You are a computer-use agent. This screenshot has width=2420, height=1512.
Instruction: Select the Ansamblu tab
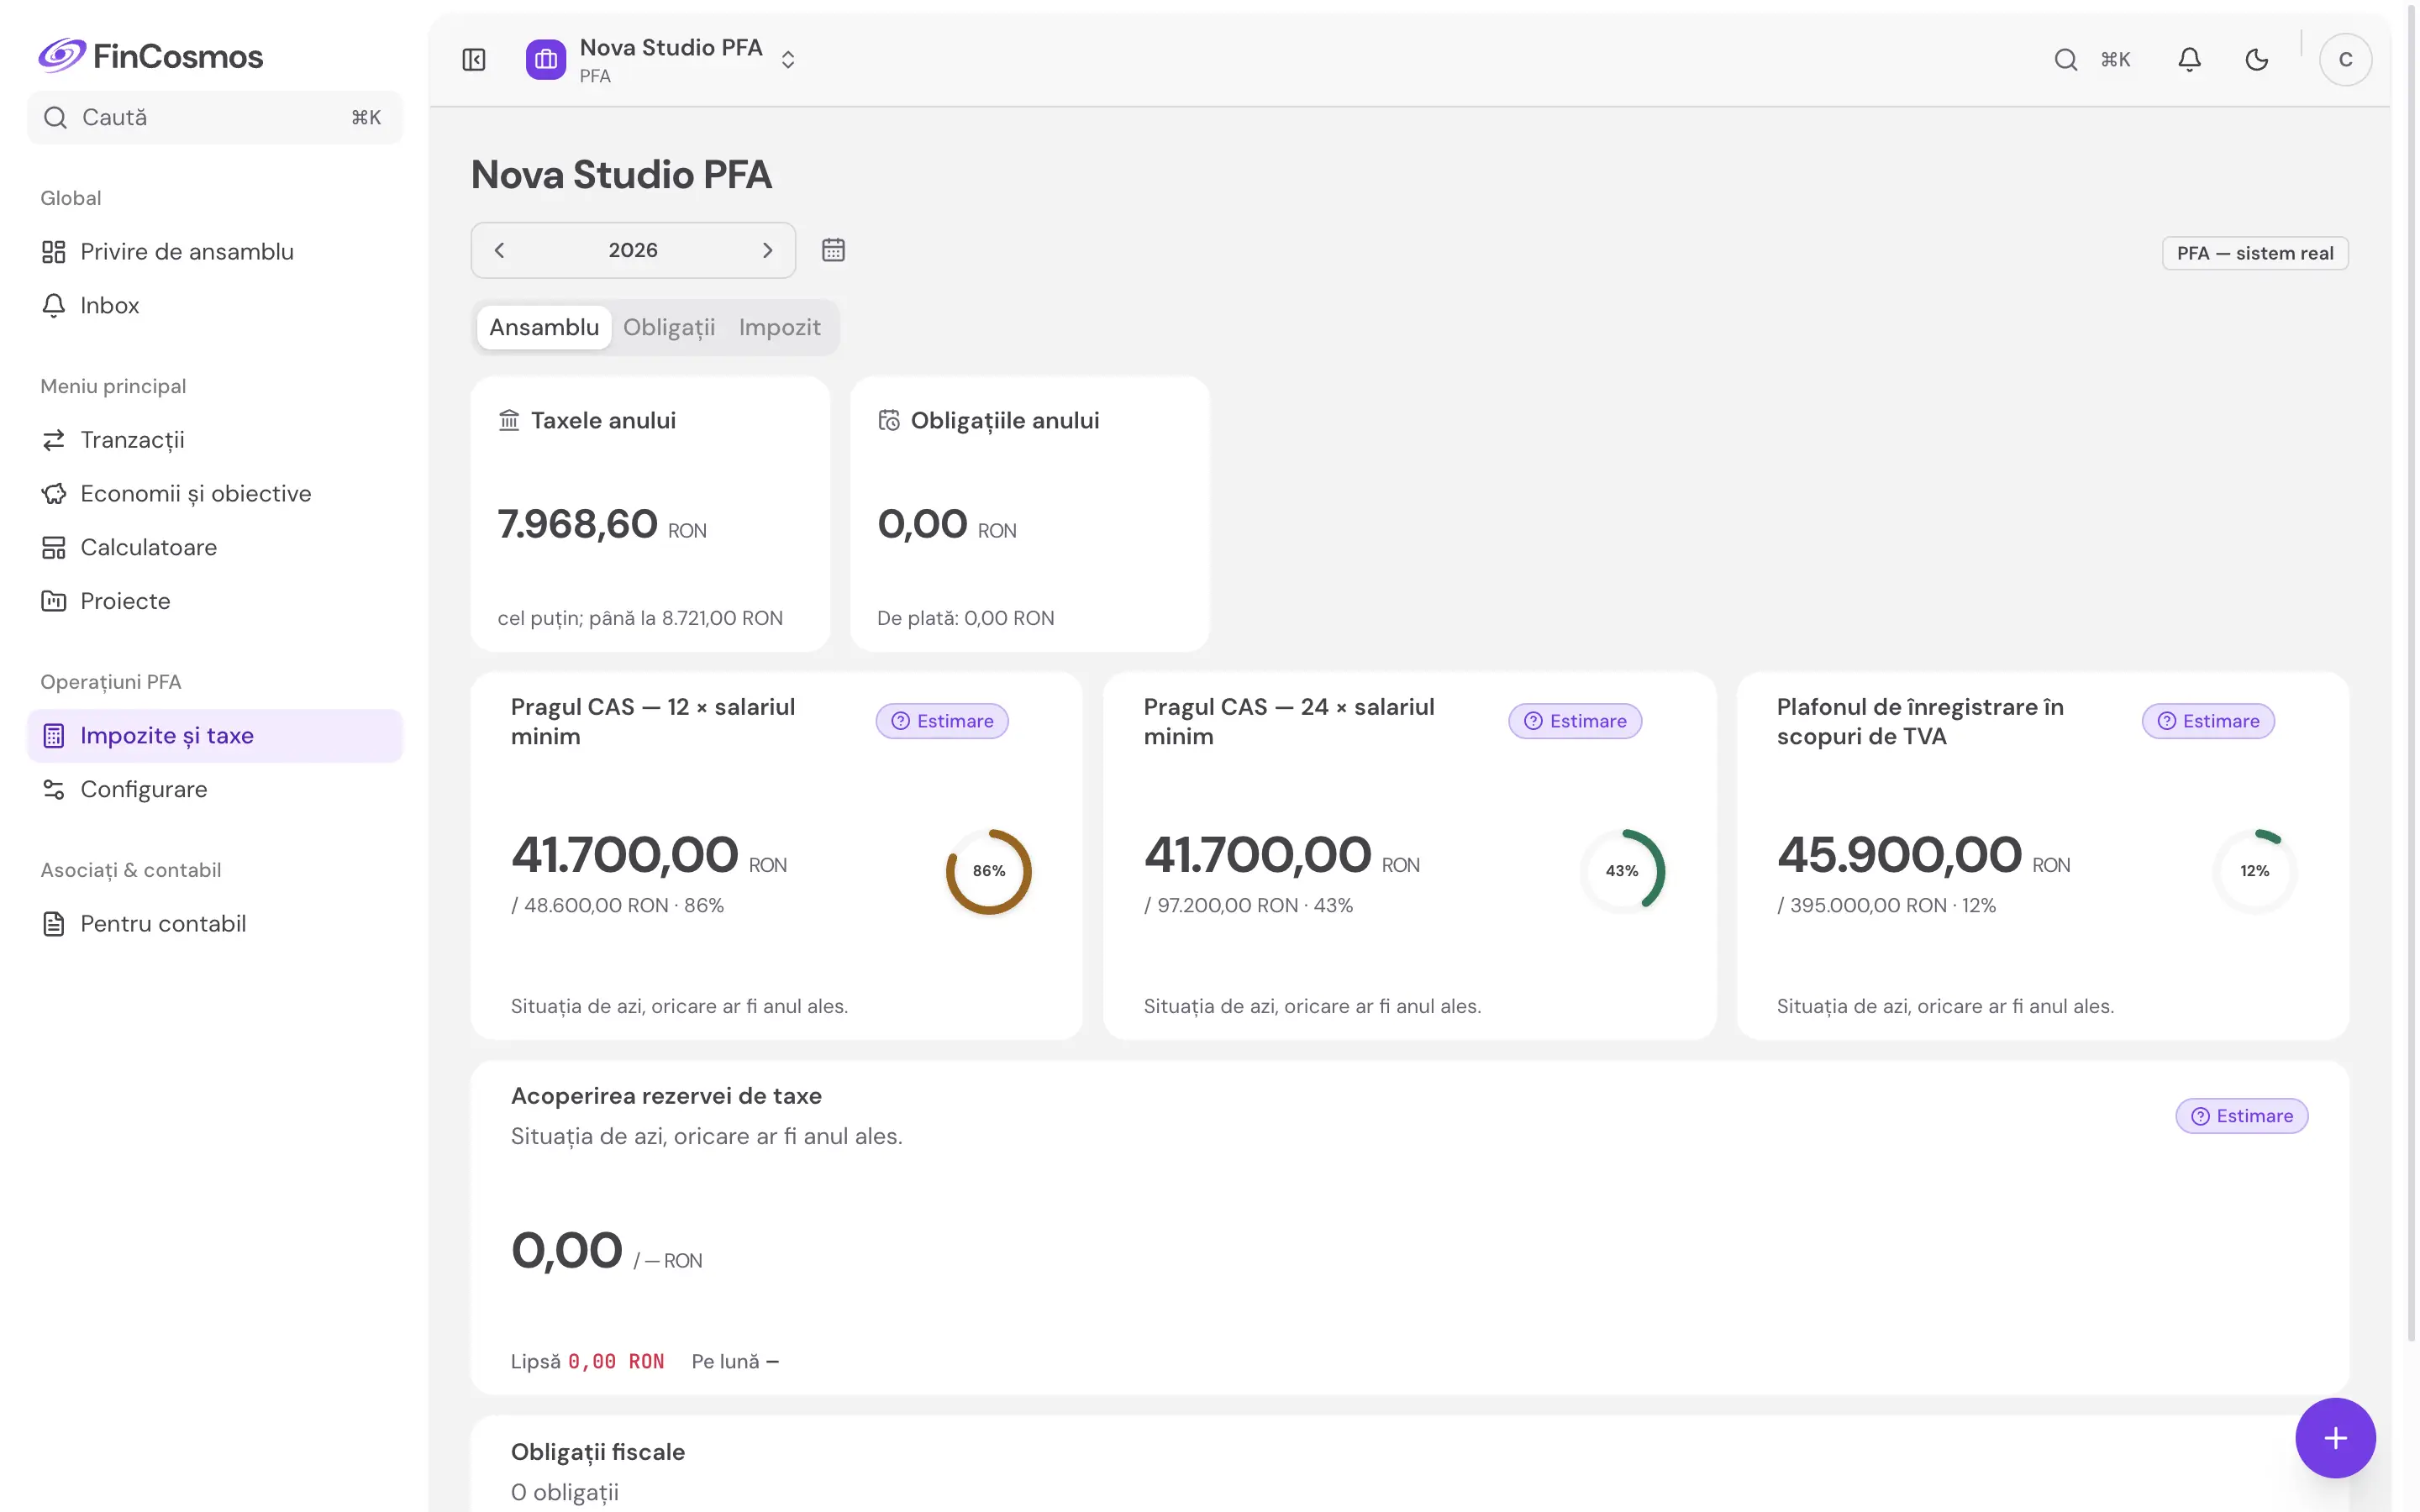click(544, 327)
